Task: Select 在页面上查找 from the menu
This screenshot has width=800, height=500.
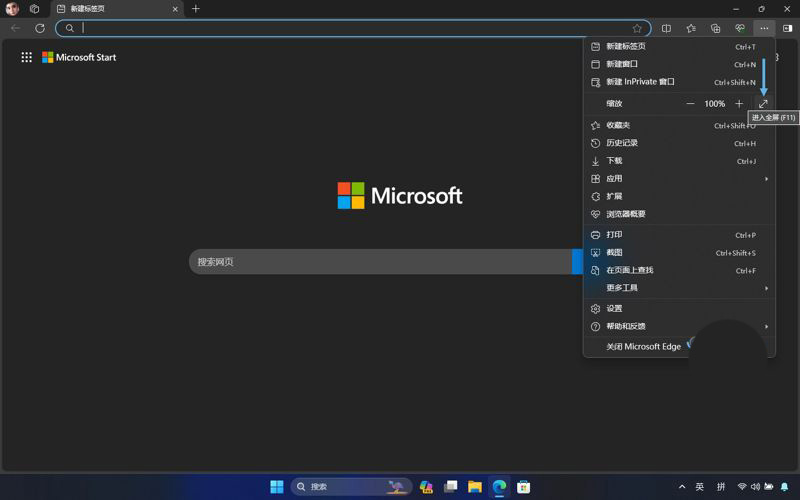Action: [679, 270]
